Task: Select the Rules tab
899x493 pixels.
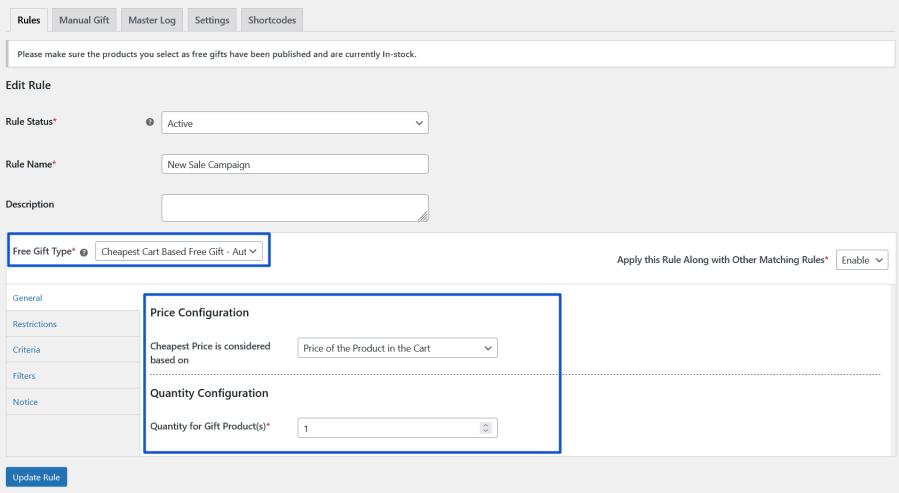Action: pyautogui.click(x=29, y=20)
